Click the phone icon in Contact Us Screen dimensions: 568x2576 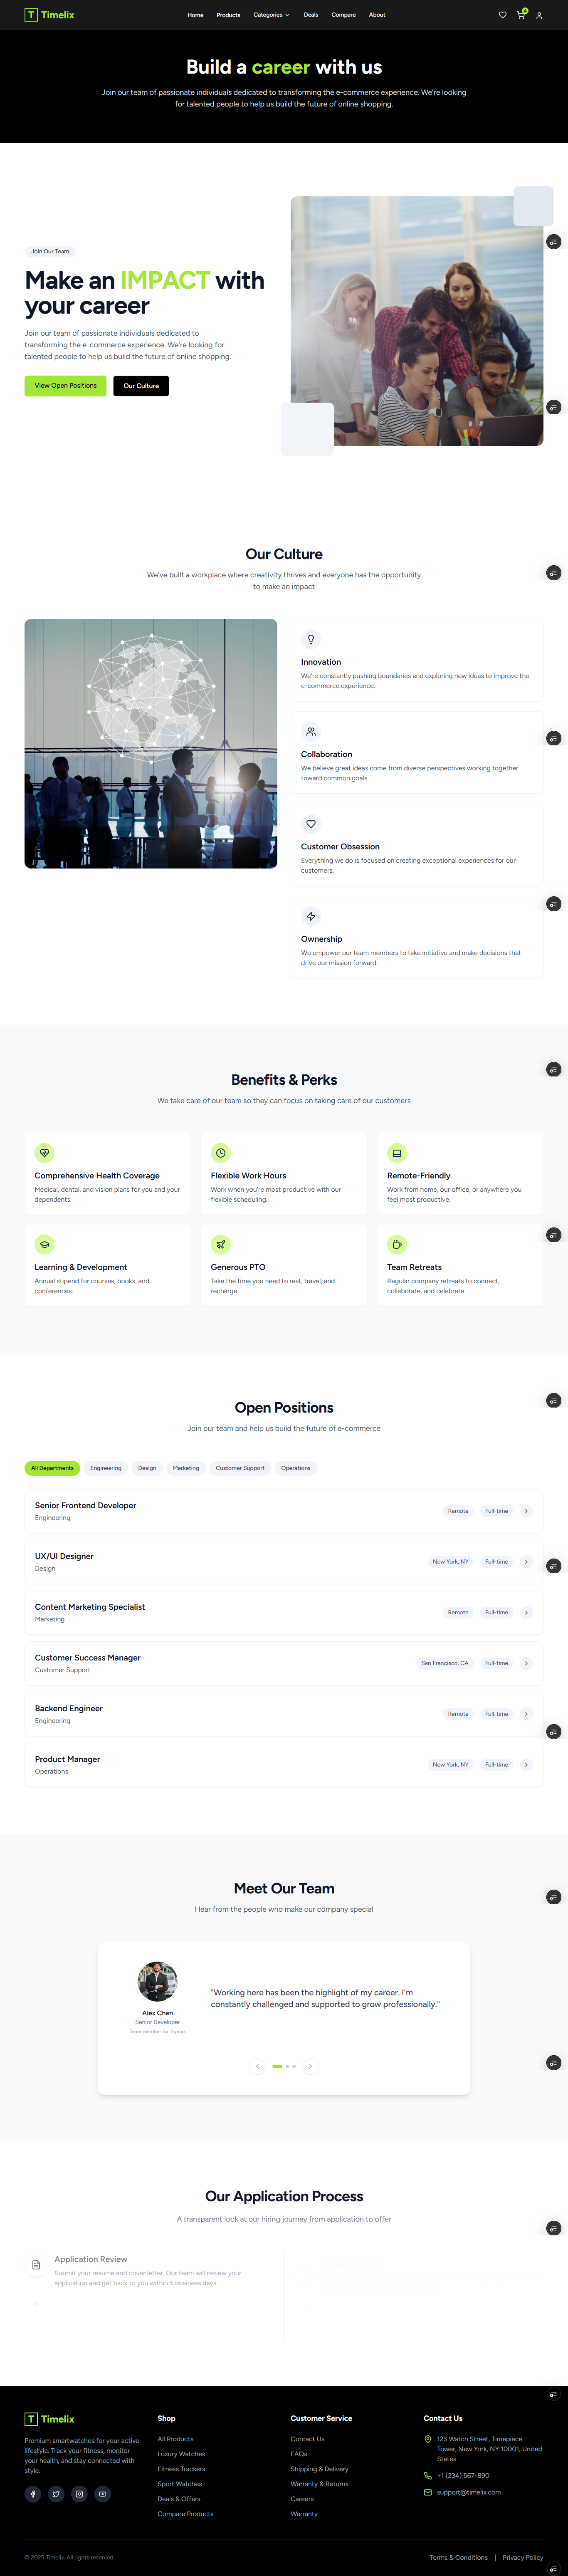tap(428, 2476)
